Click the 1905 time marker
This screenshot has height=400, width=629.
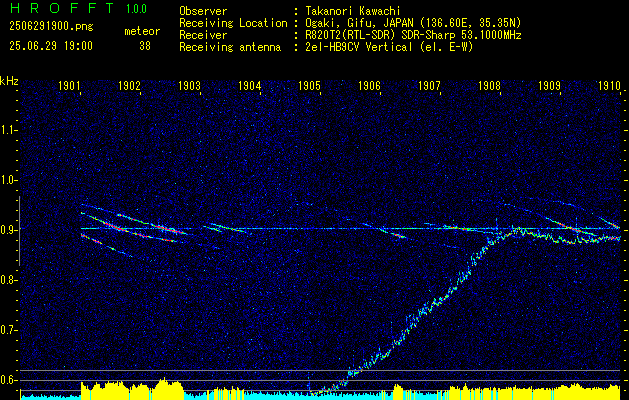click(x=309, y=85)
